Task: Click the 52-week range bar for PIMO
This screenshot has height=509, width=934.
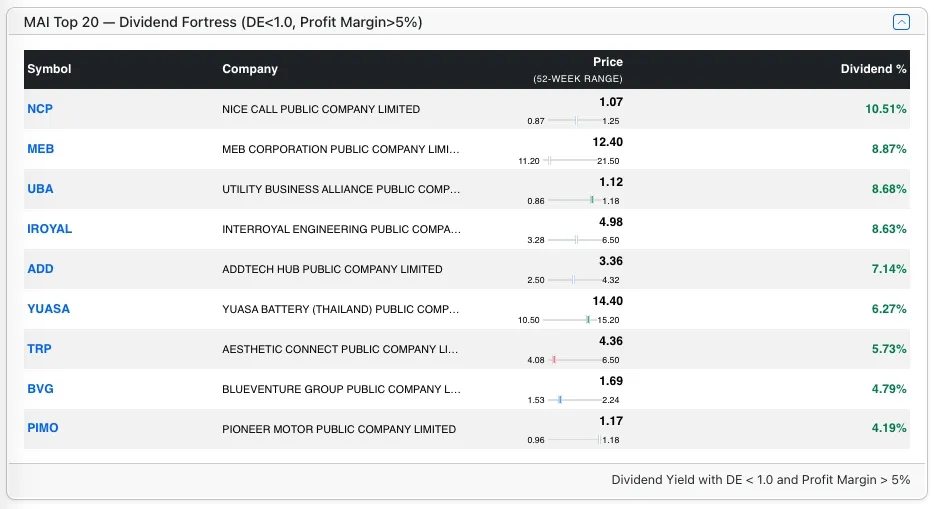Action: 574,440
